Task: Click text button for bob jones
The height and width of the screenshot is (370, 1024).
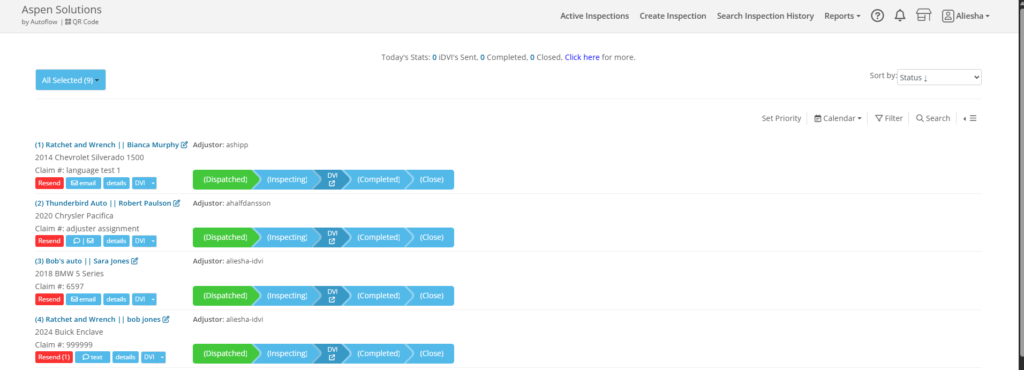Action: pos(93,357)
